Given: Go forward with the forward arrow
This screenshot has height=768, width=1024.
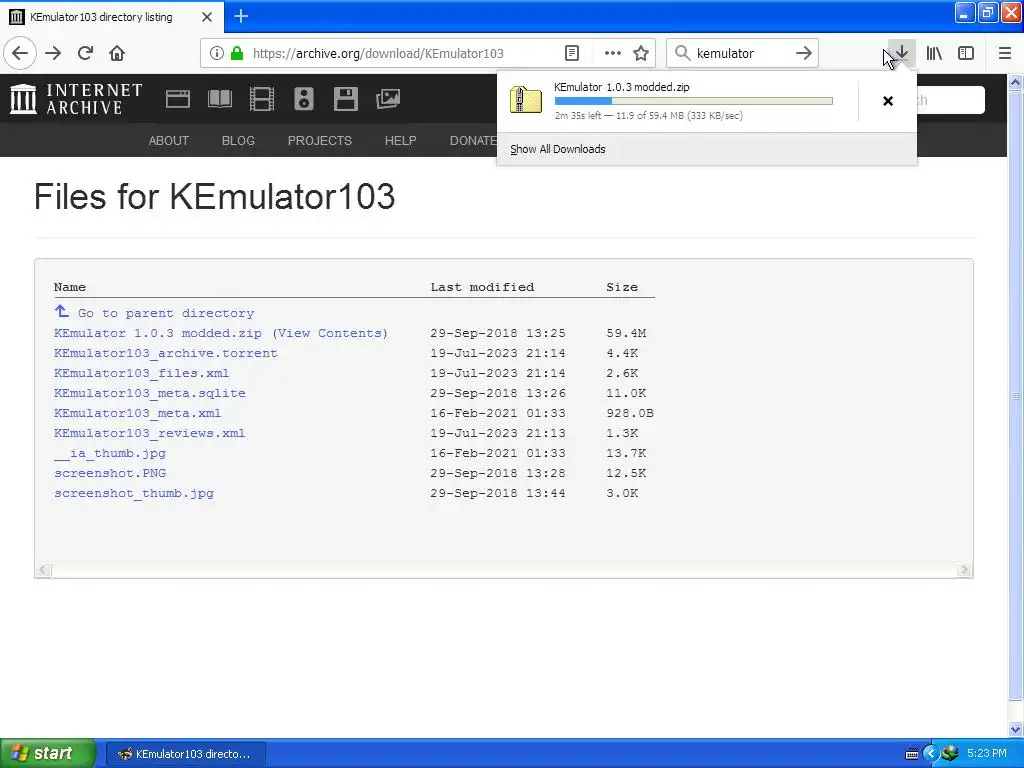Looking at the screenshot, I should tap(53, 54).
